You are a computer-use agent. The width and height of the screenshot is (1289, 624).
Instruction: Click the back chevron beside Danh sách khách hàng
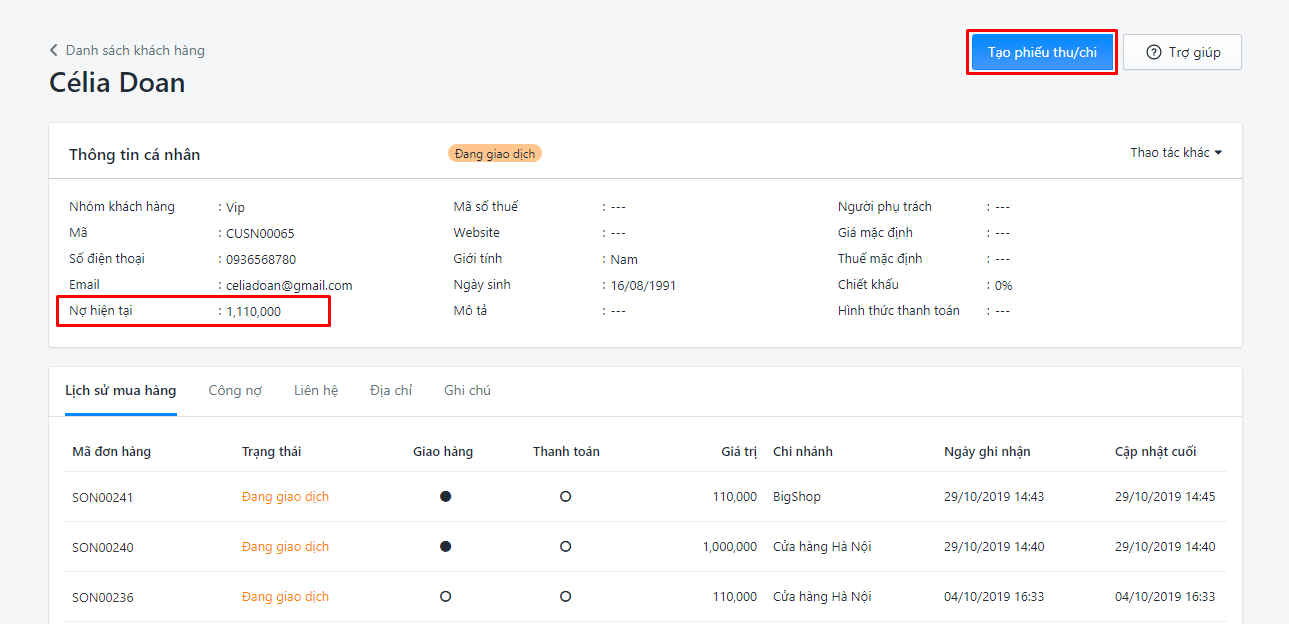(54, 50)
